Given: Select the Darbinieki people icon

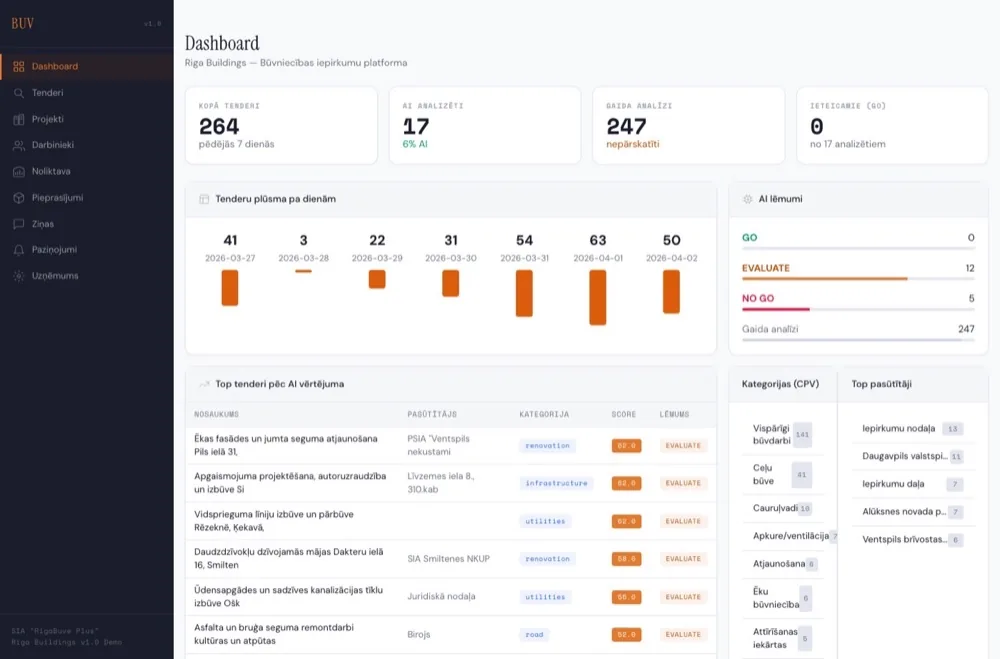Looking at the screenshot, I should [18, 145].
